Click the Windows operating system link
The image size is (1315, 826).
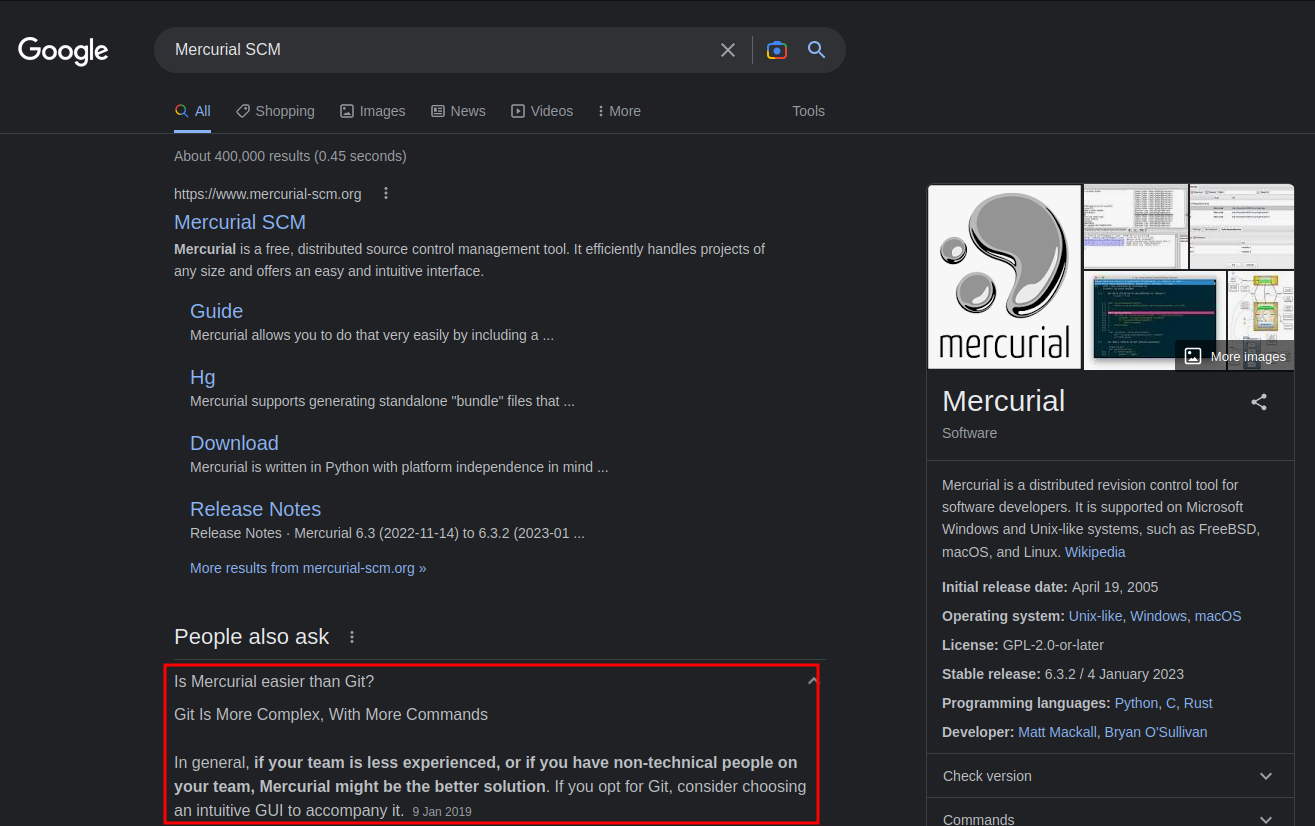pyautogui.click(x=1158, y=616)
